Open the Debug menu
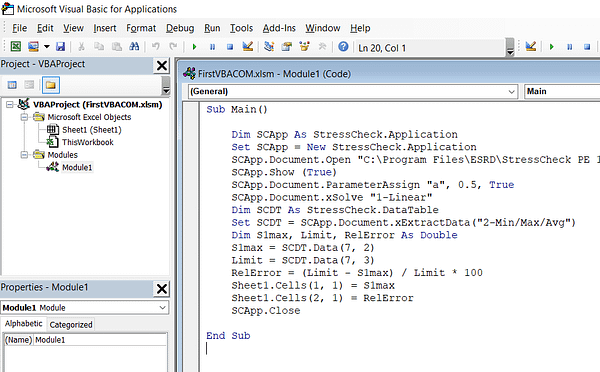The image size is (600, 372). coord(180,28)
